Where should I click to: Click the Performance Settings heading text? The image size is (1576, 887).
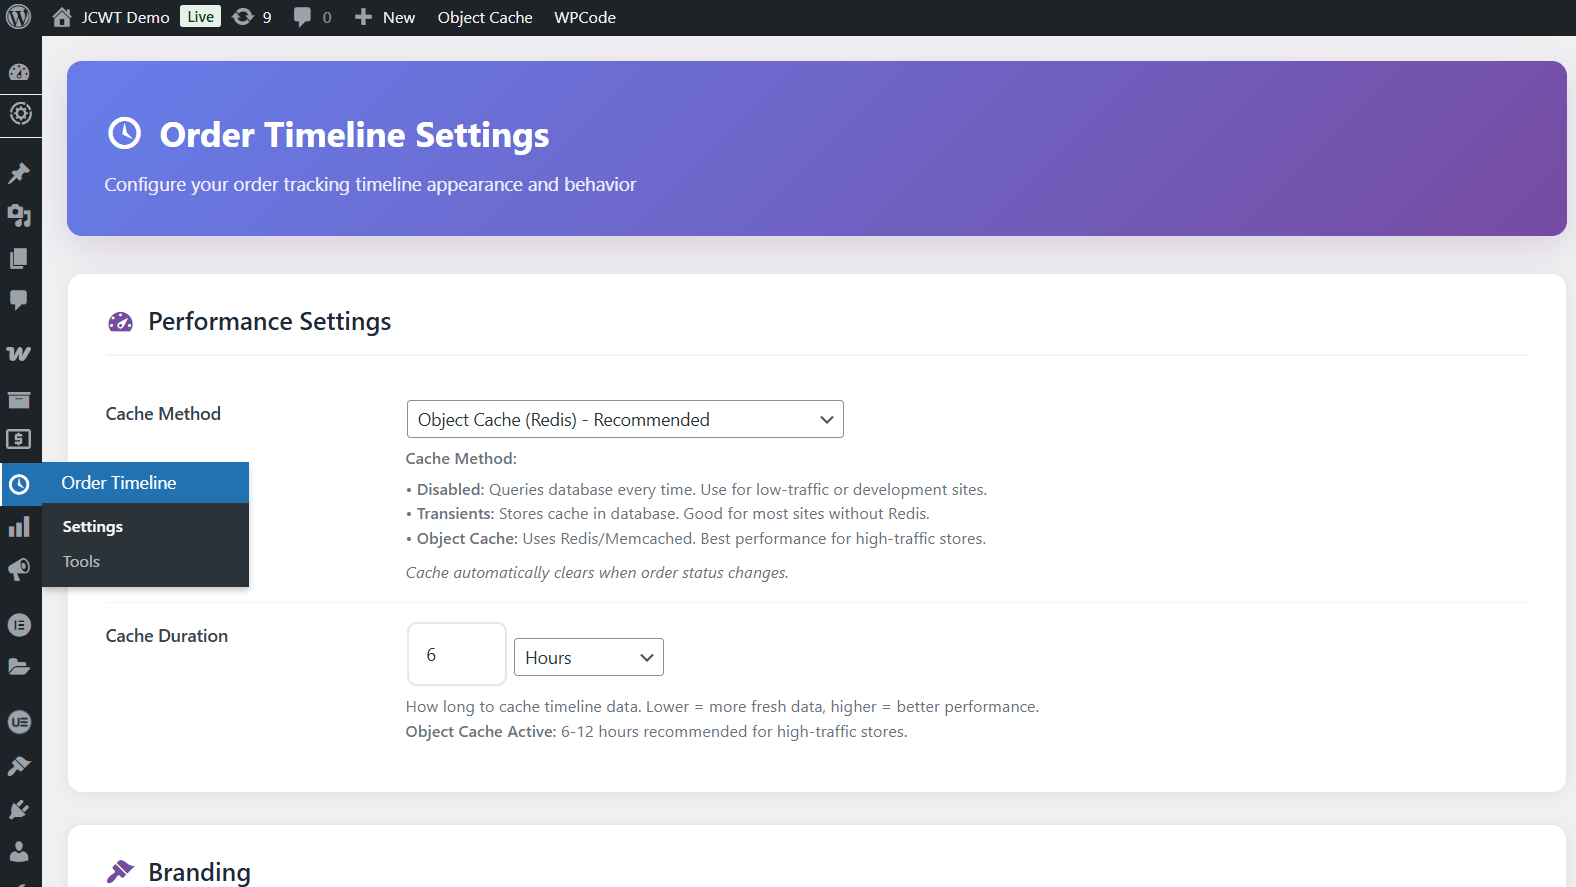(270, 321)
